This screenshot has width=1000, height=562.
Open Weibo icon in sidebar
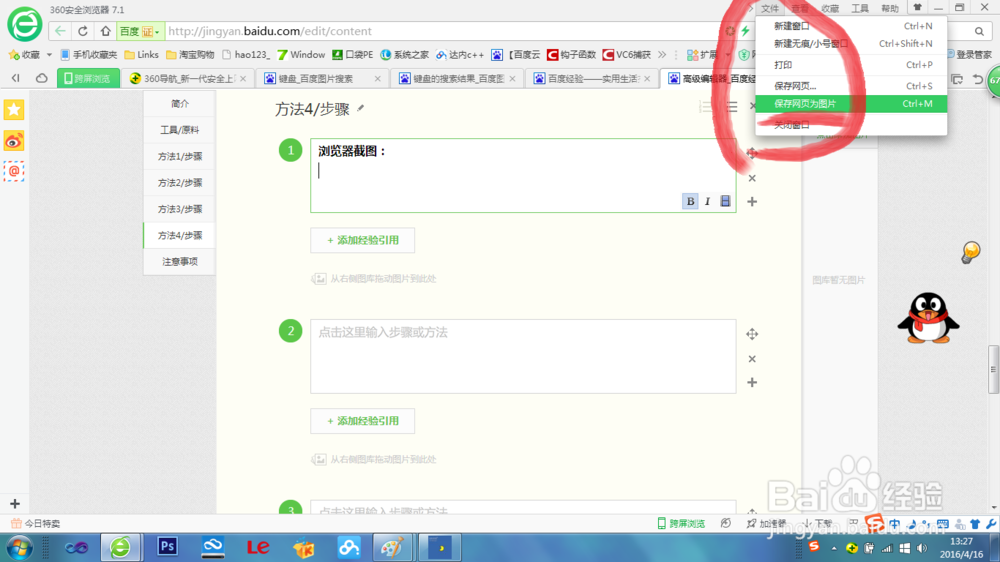pyautogui.click(x=14, y=140)
